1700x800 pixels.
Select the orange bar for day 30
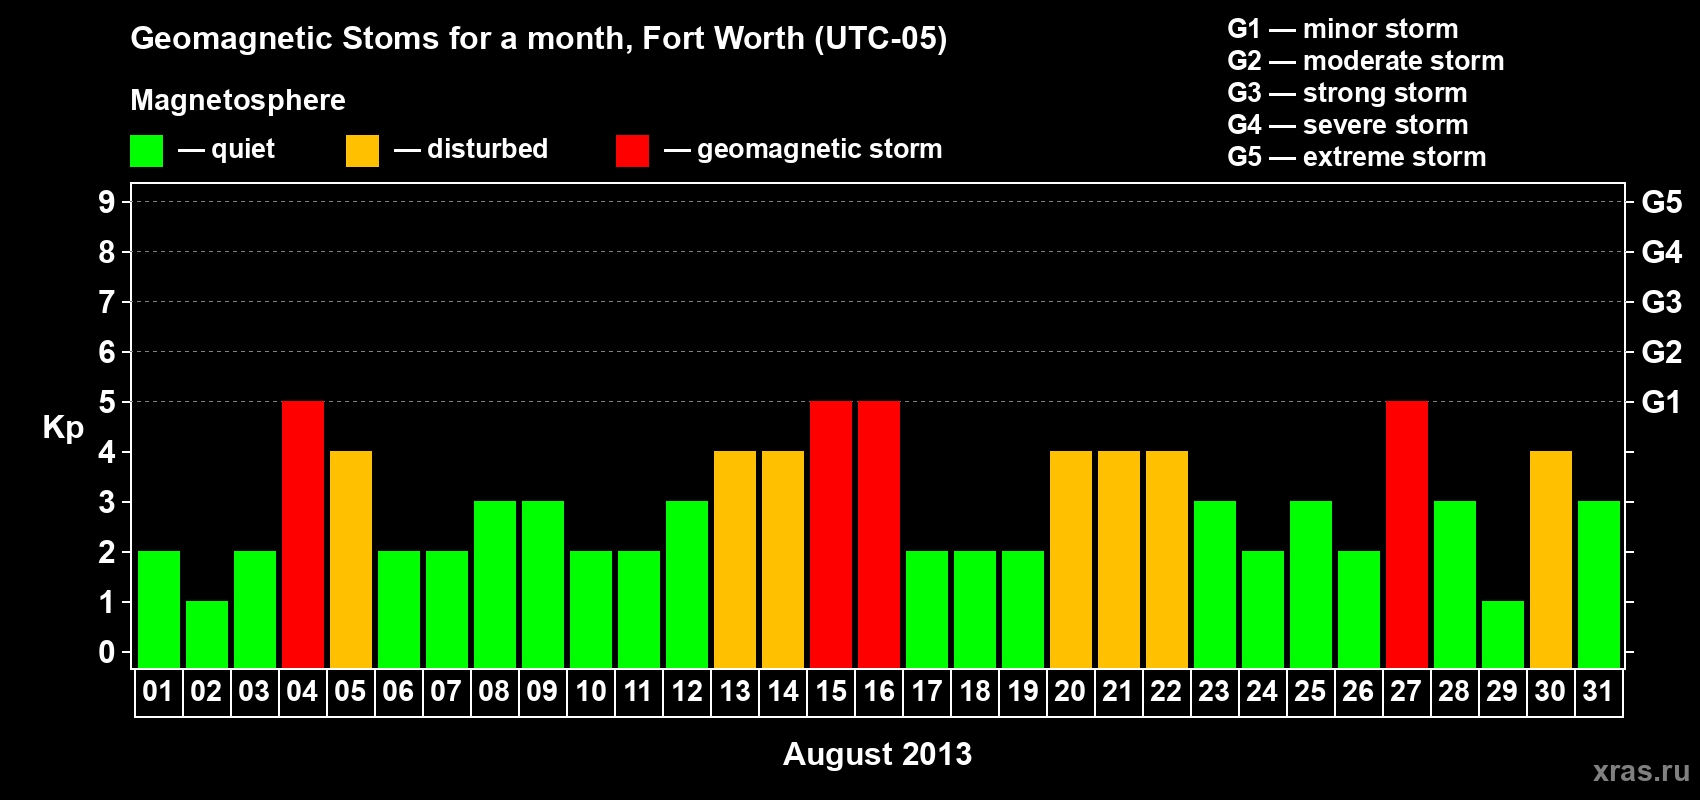(x=1551, y=559)
